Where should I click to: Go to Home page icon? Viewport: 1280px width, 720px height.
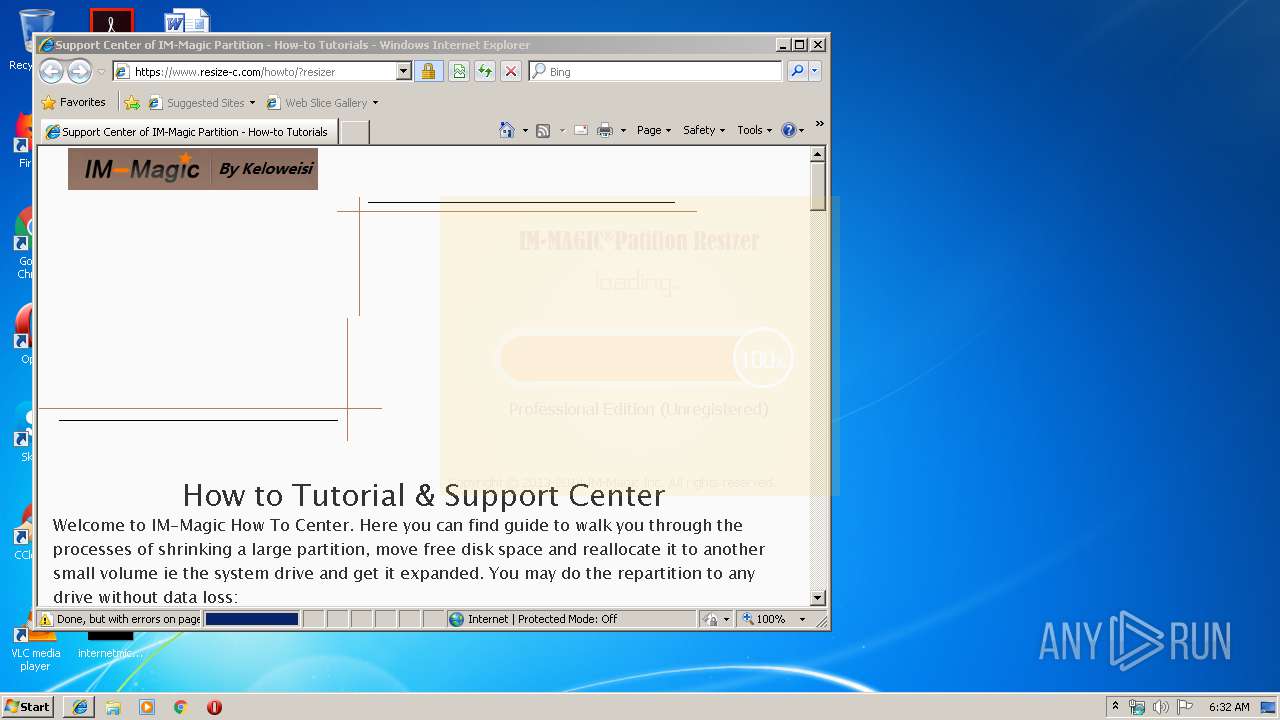coord(507,130)
